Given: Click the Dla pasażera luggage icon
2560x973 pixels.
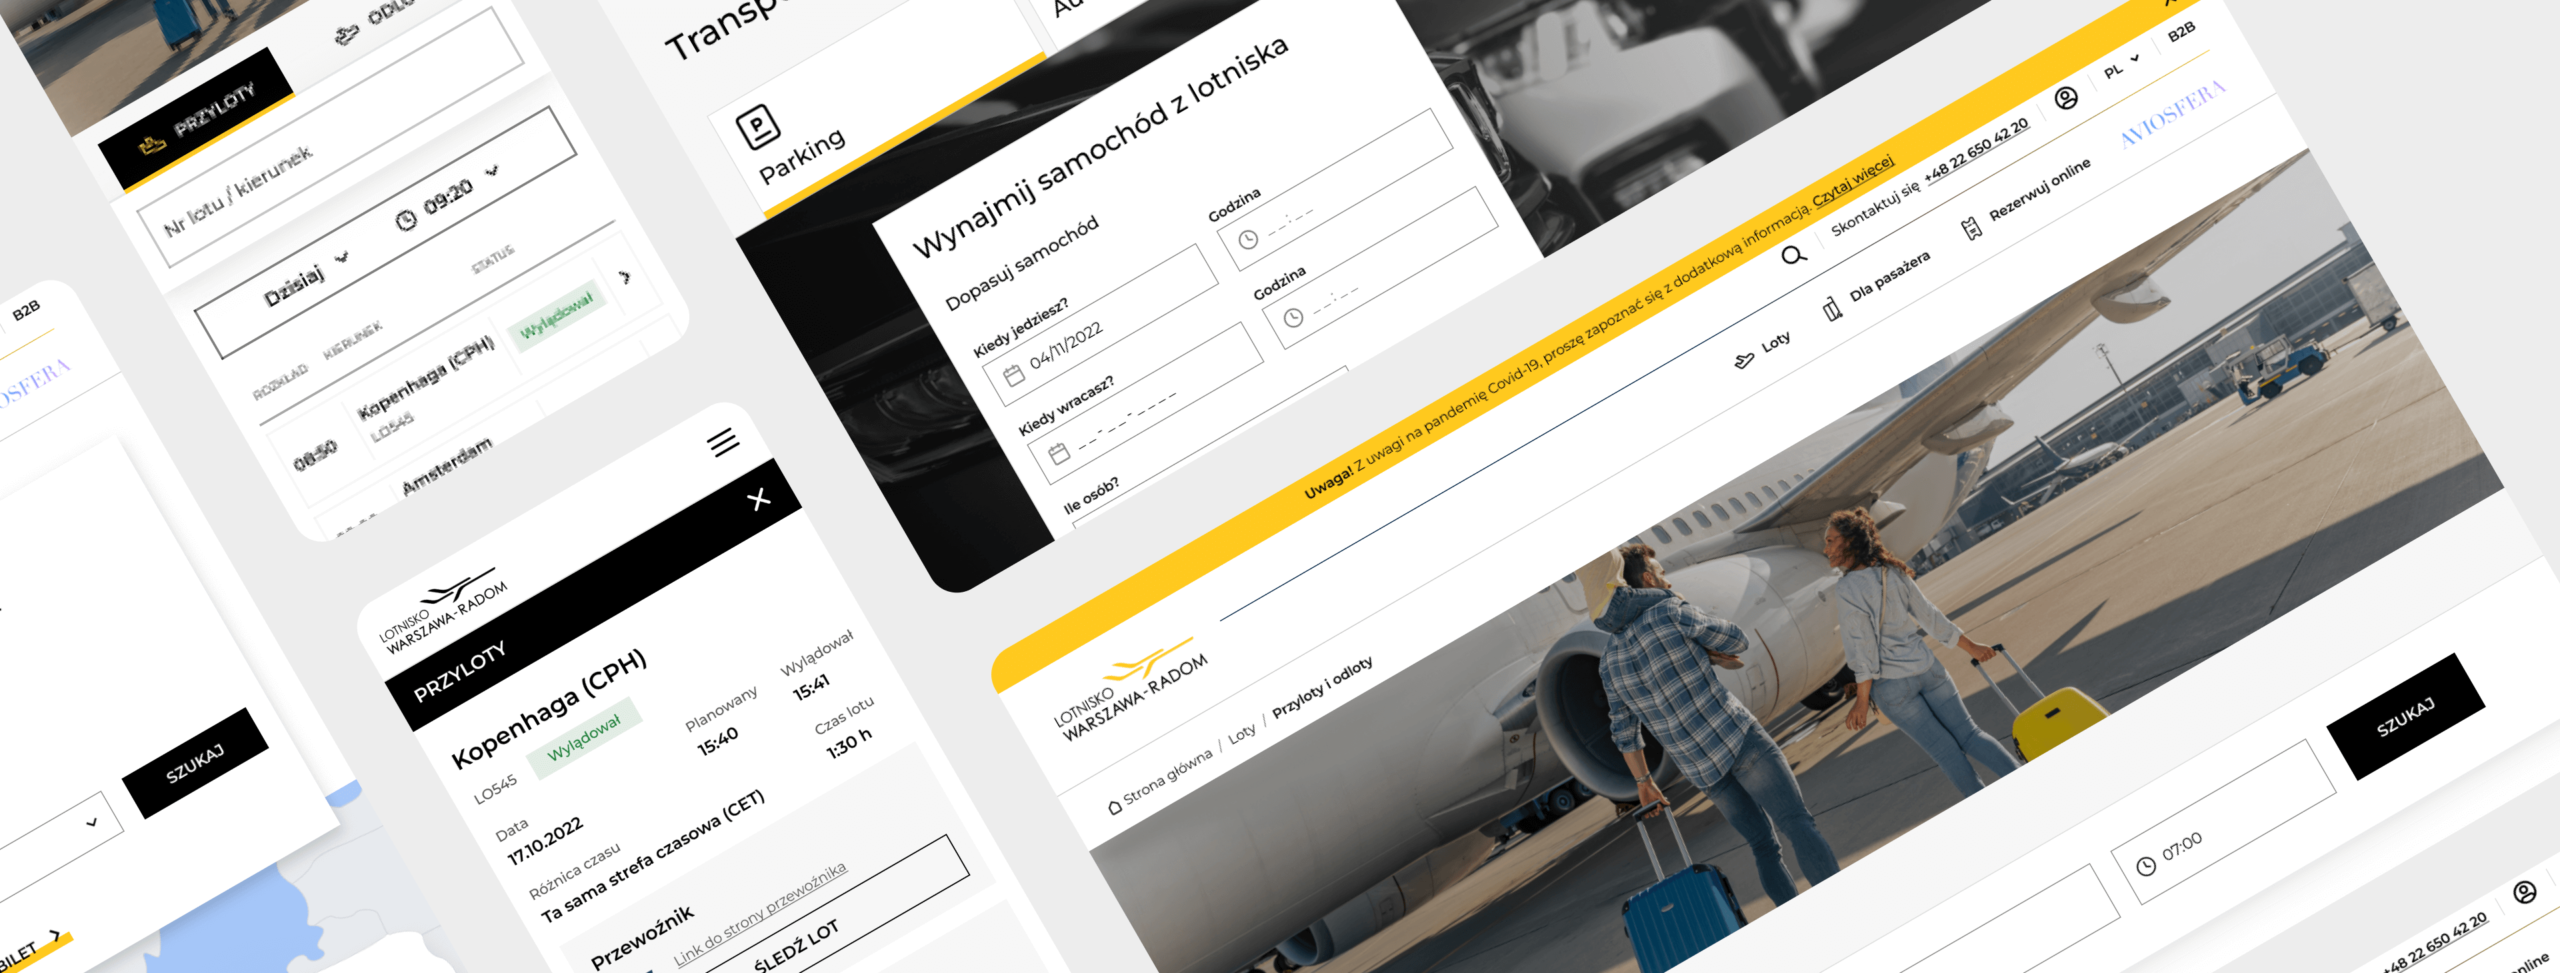Looking at the screenshot, I should pos(1832,309).
